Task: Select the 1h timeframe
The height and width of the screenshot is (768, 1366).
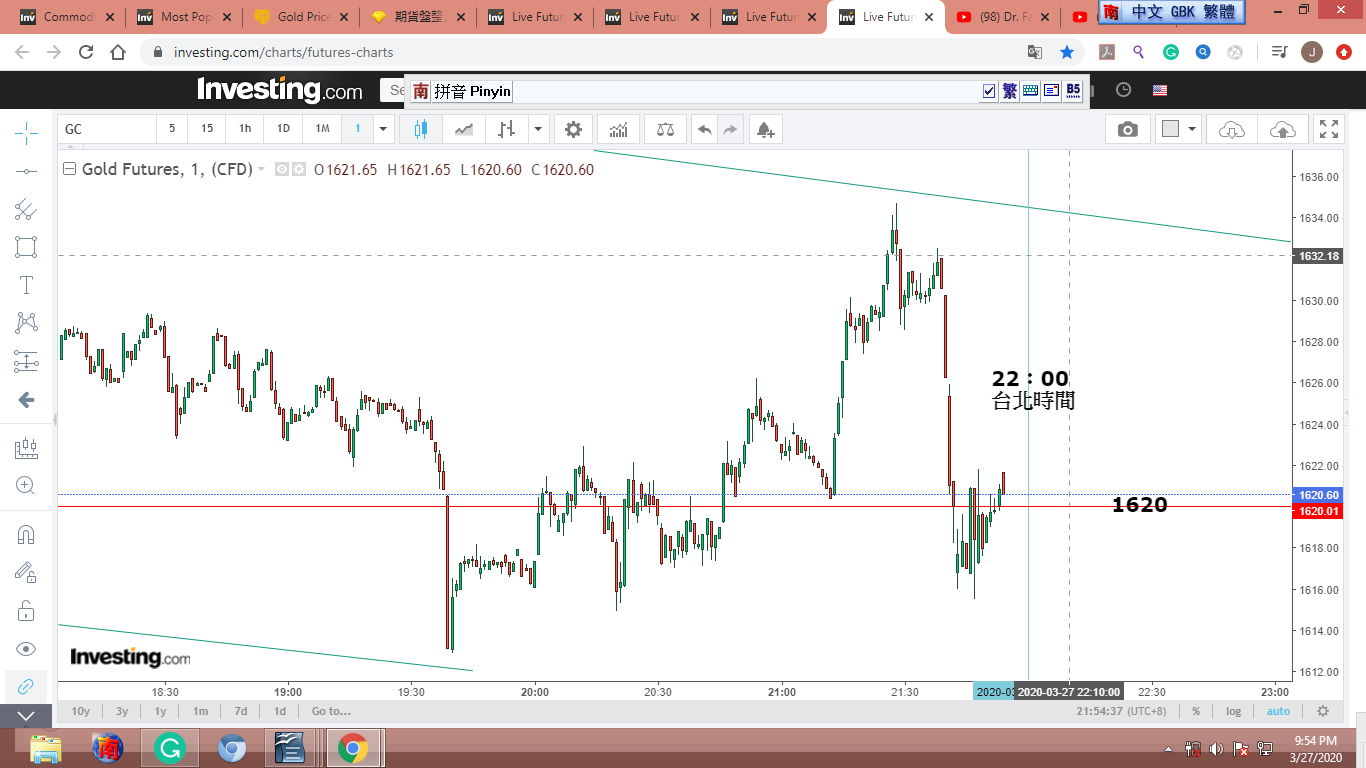Action: (245, 129)
